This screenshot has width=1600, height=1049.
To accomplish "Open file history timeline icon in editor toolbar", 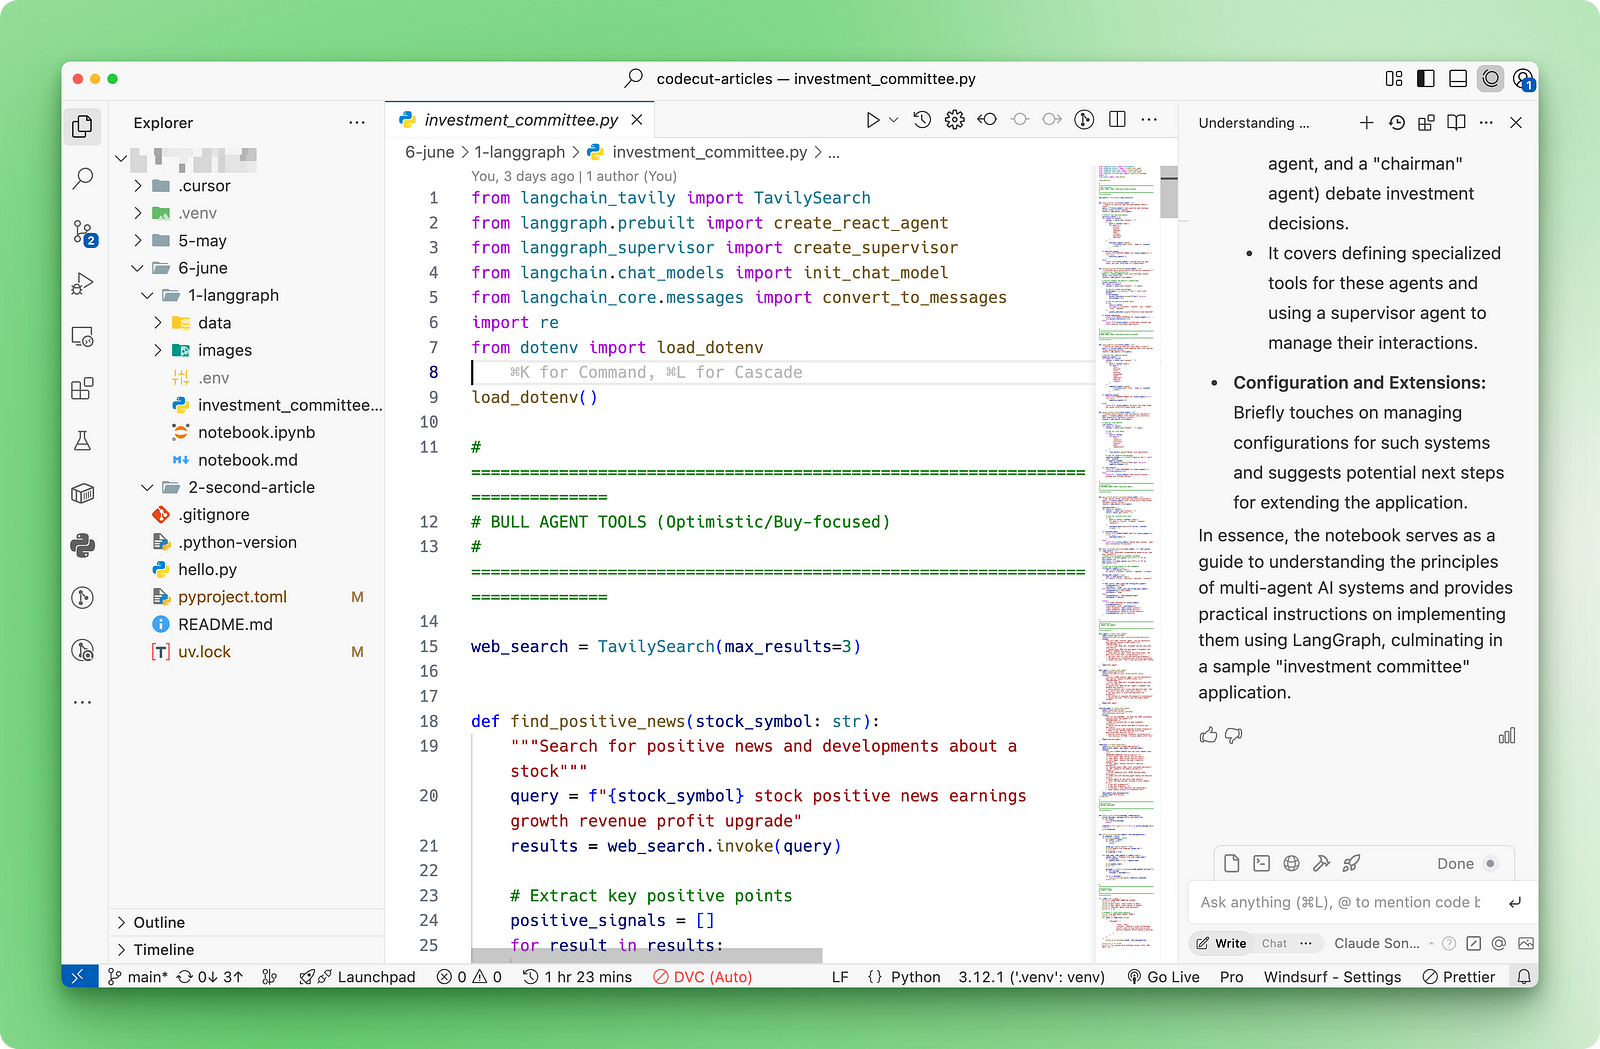I will [x=922, y=120].
